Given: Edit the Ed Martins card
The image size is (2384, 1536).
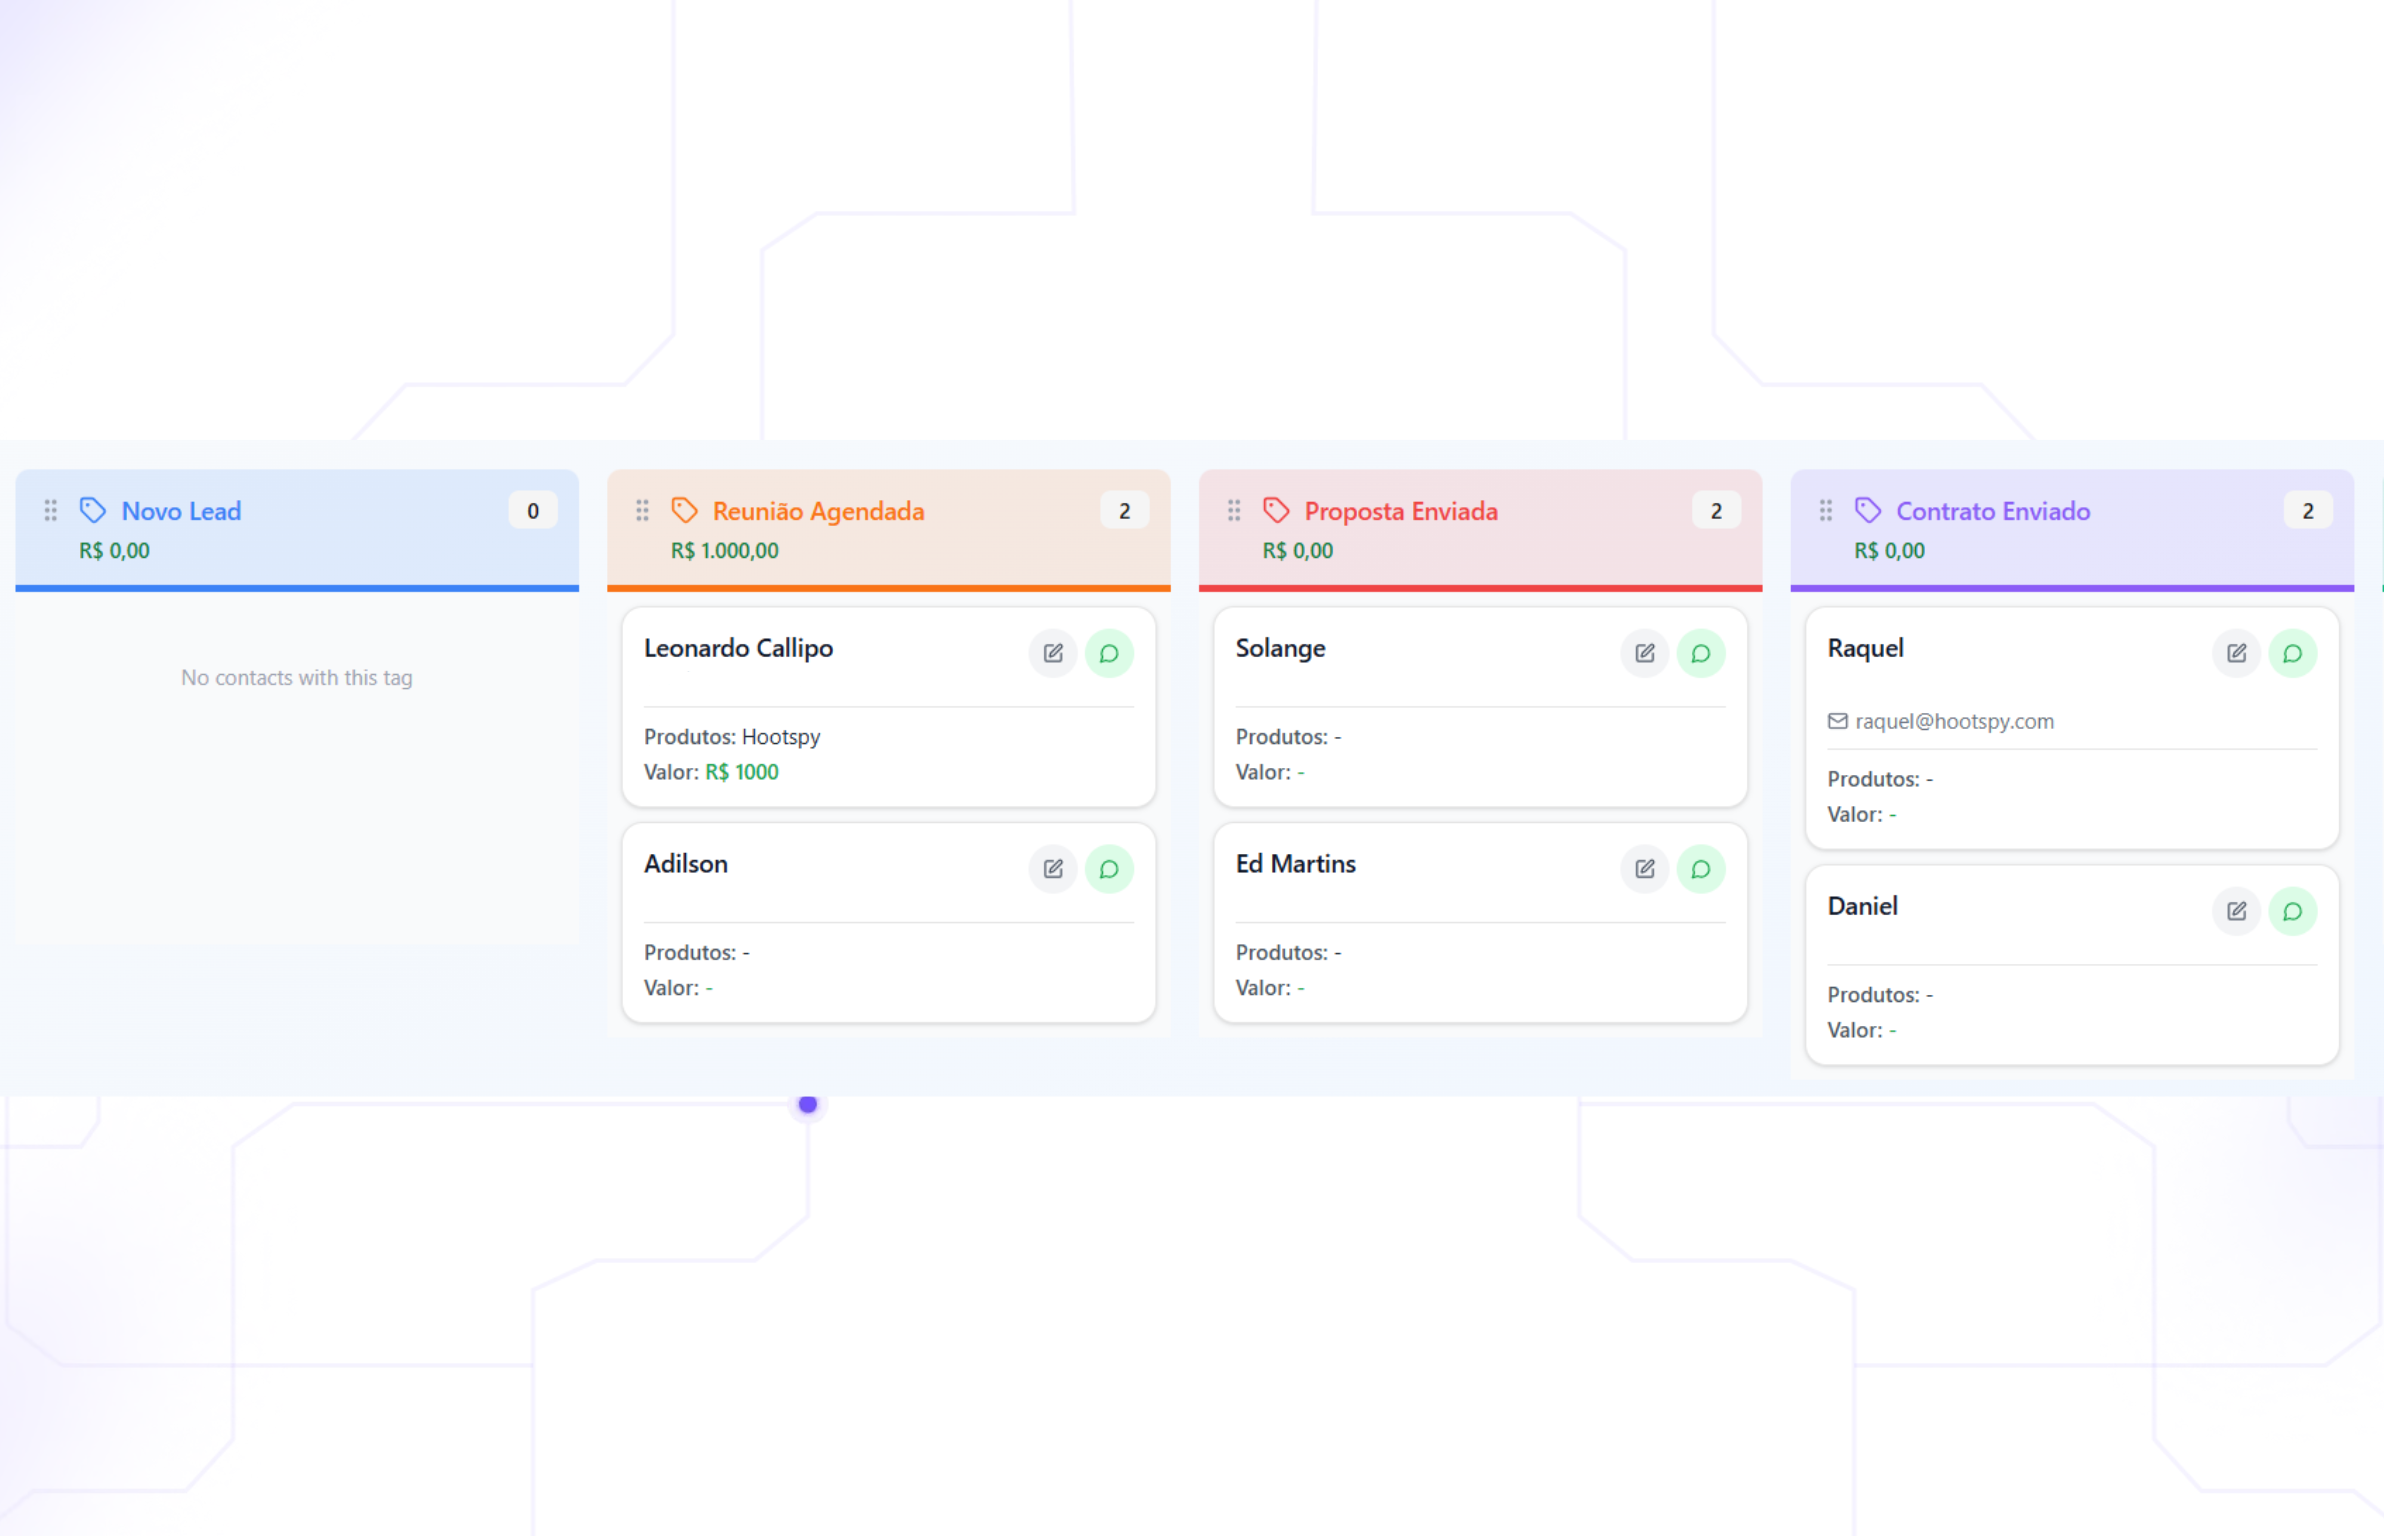Looking at the screenshot, I should pyautogui.click(x=1645, y=869).
